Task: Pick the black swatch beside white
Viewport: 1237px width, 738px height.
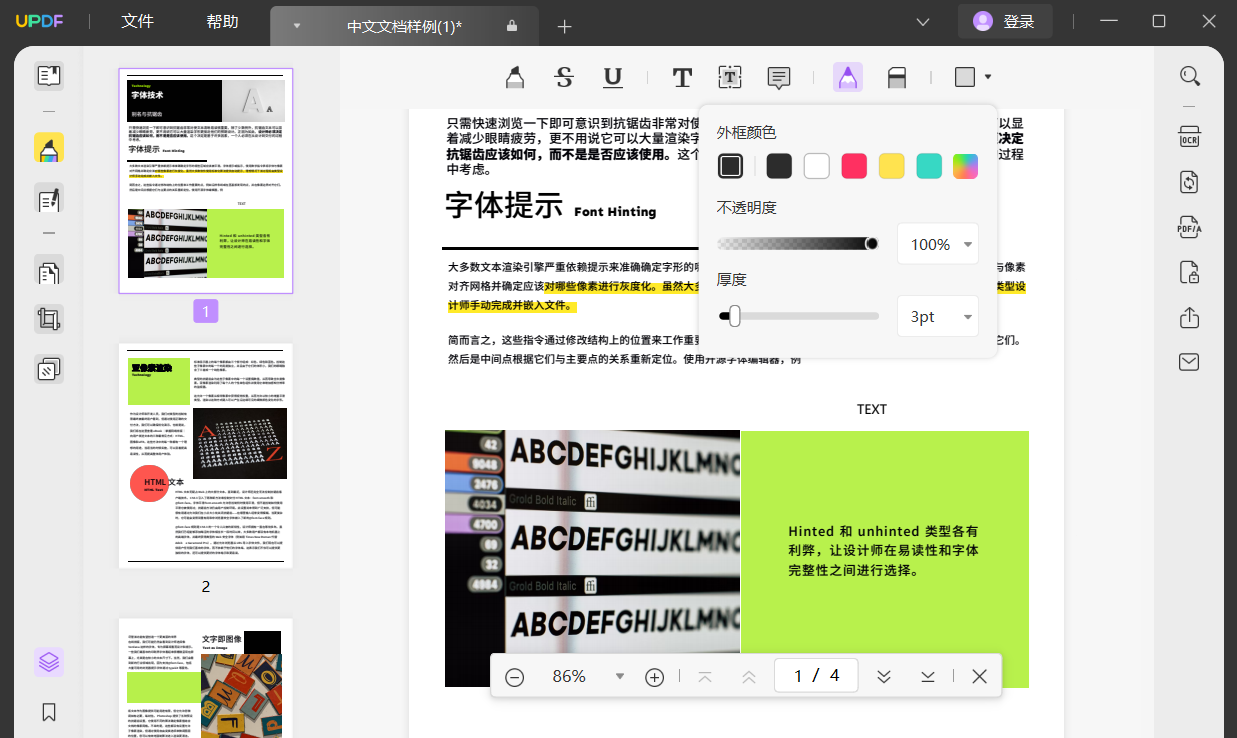Action: click(x=779, y=166)
